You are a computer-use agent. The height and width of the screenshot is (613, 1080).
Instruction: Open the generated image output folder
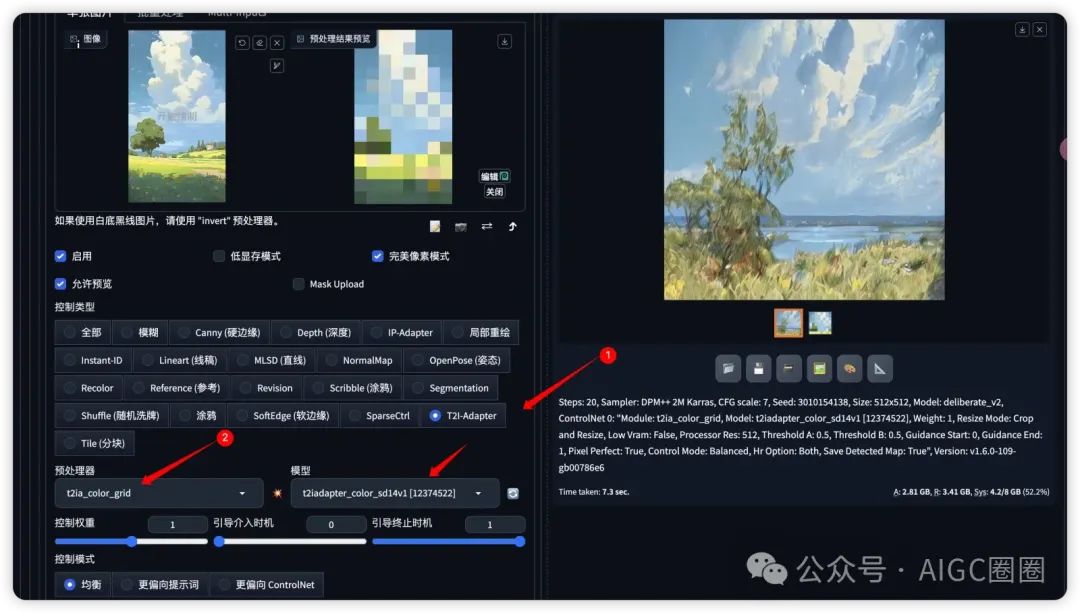point(728,368)
